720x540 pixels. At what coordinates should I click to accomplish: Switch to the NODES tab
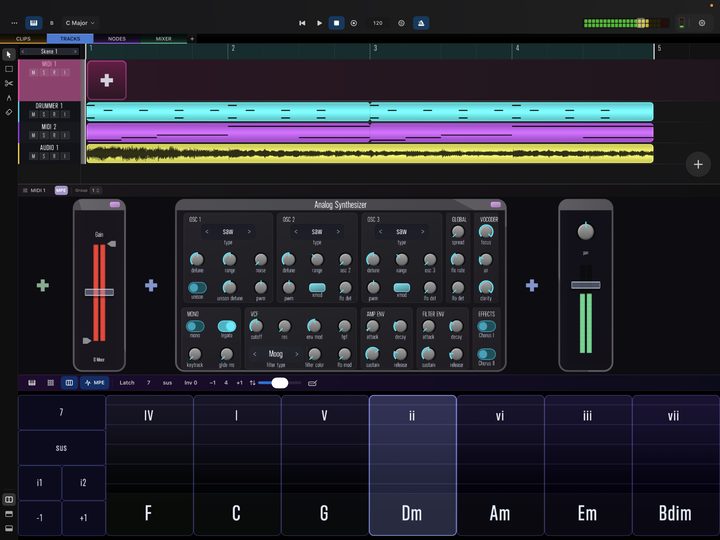pyautogui.click(x=117, y=39)
